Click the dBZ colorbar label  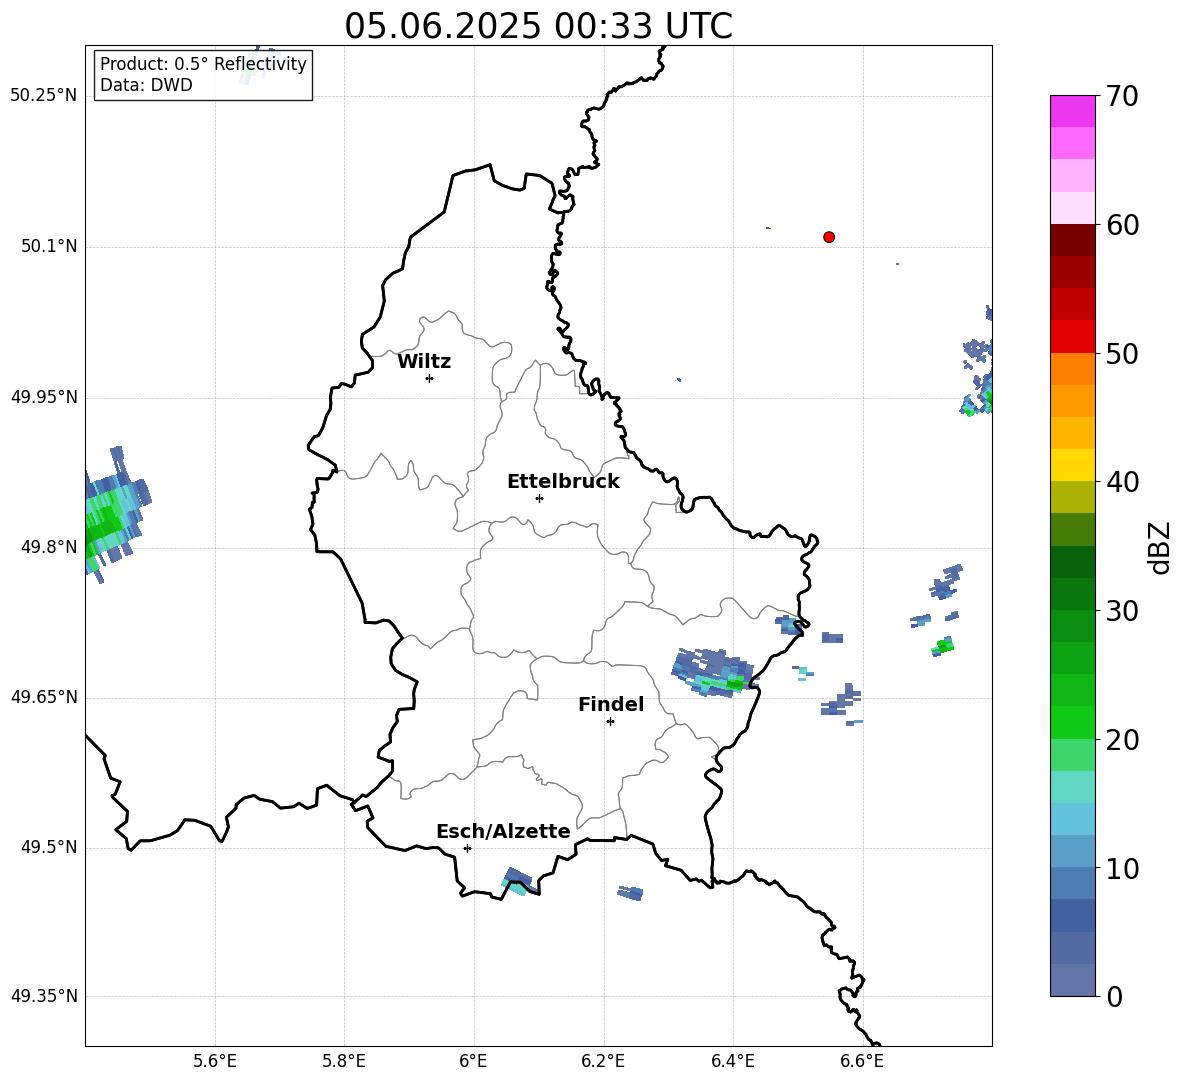pyautogui.click(x=1159, y=547)
